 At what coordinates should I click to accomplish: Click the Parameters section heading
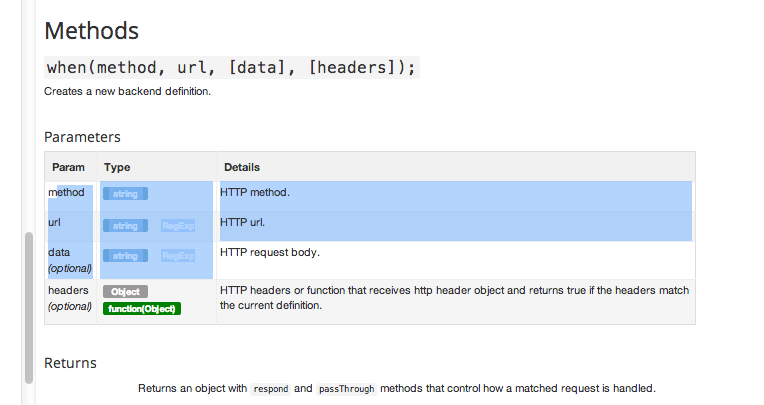[x=82, y=137]
